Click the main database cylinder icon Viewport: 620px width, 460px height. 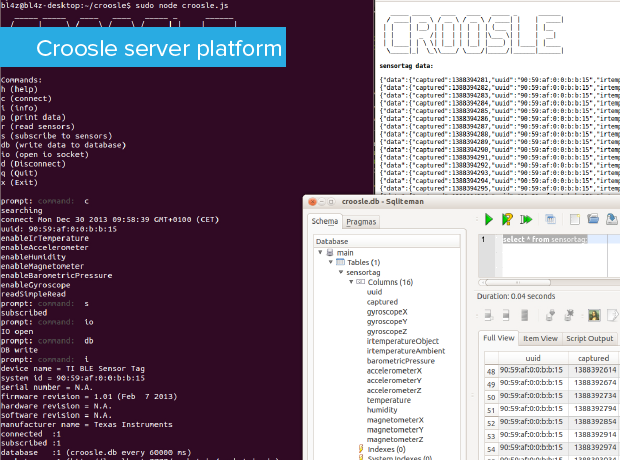[x=330, y=252]
